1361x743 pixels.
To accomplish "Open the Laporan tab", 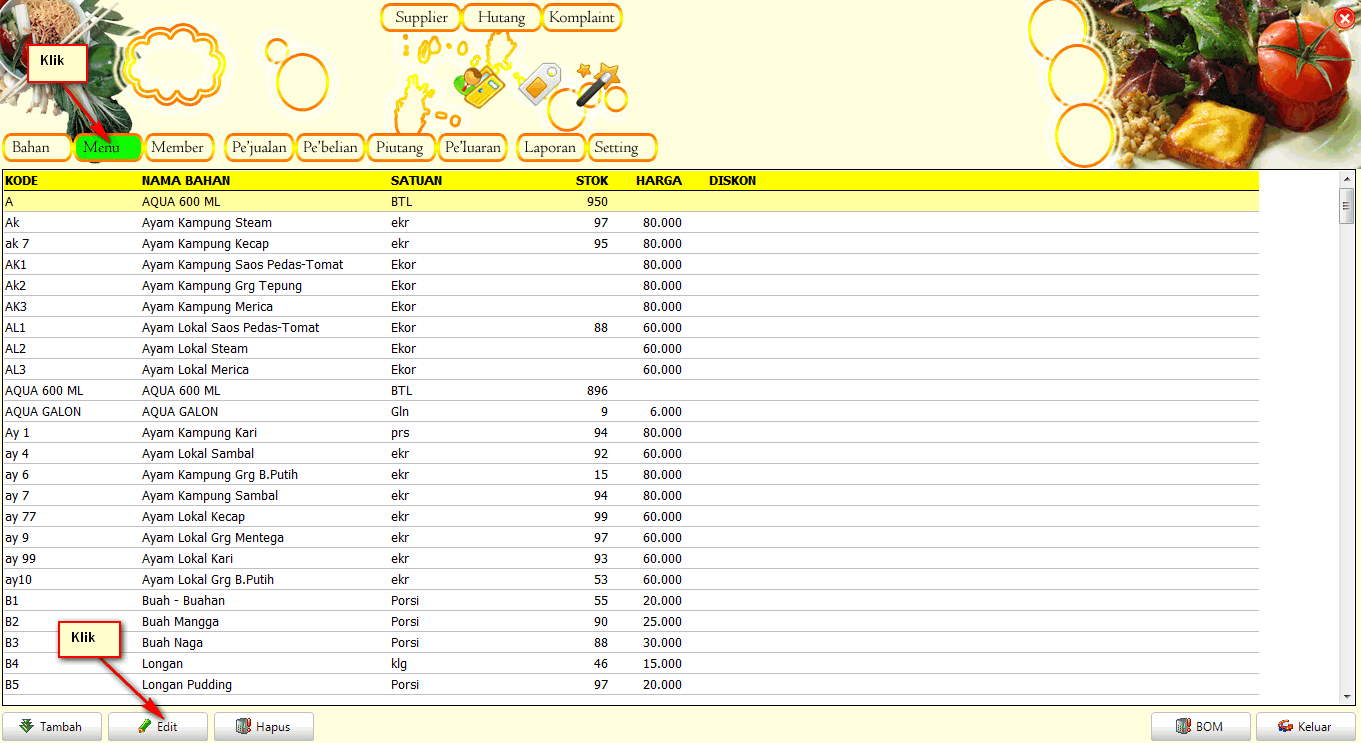I will 551,148.
